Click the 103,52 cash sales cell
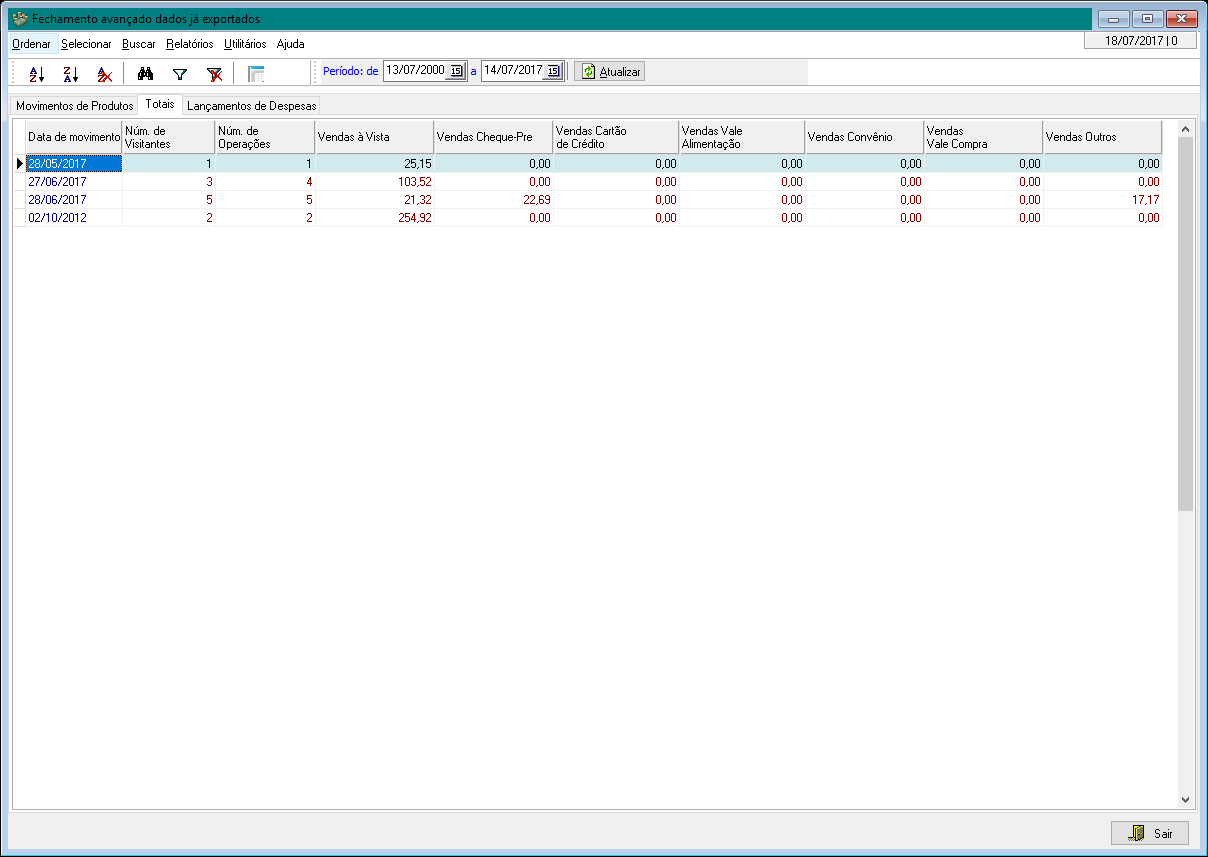 [x=375, y=182]
